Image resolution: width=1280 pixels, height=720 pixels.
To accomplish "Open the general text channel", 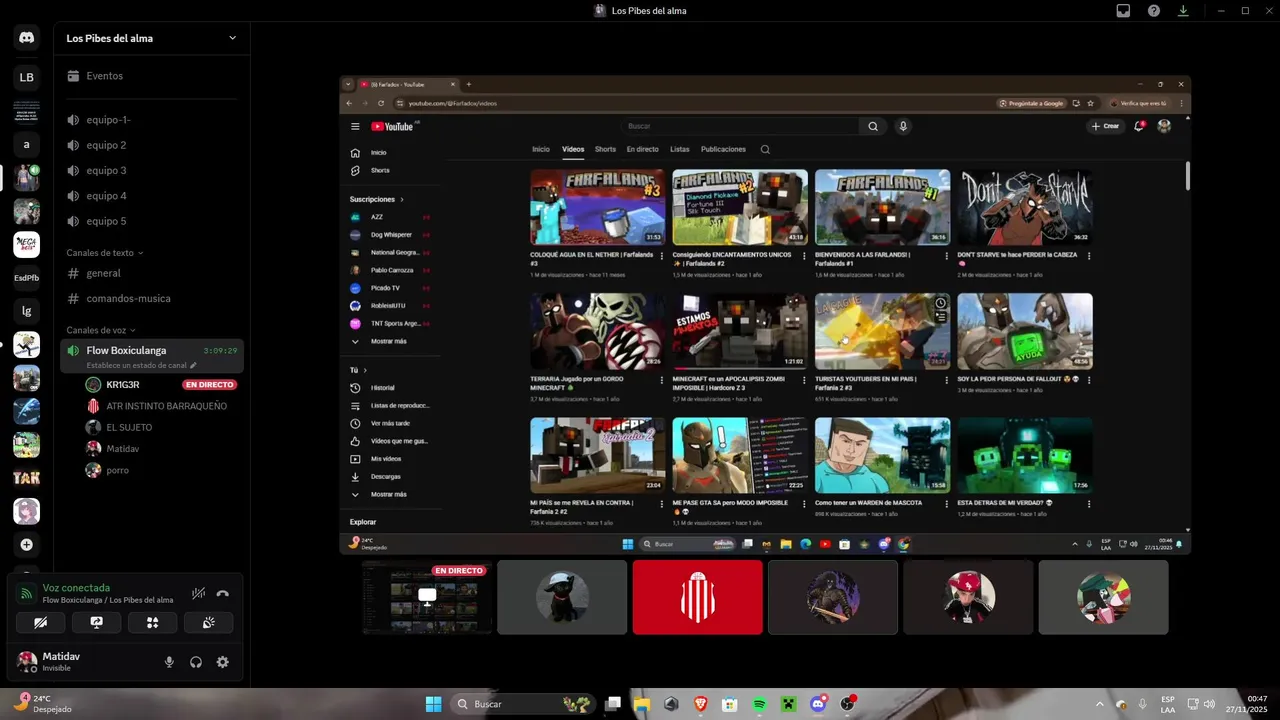I will pyautogui.click(x=151, y=273).
